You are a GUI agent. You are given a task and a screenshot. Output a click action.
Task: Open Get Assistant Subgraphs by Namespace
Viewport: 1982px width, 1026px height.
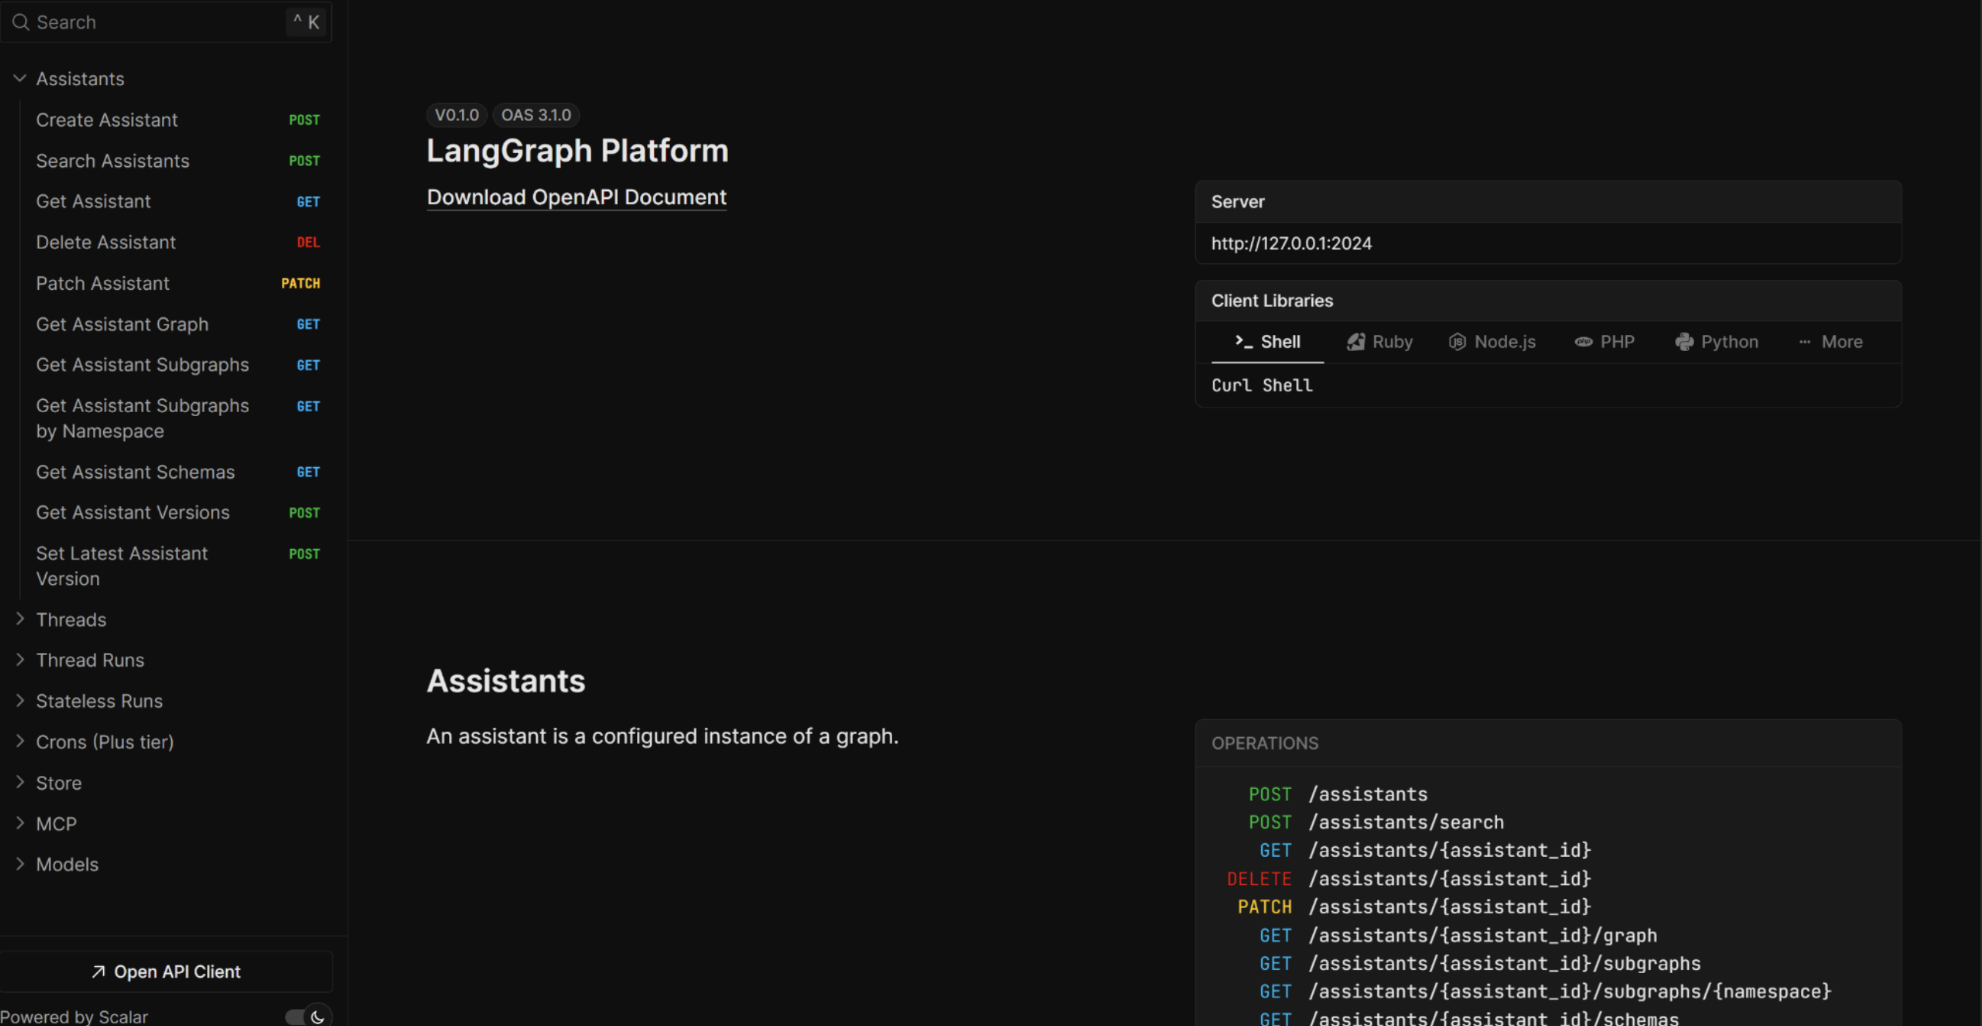[x=176, y=418]
